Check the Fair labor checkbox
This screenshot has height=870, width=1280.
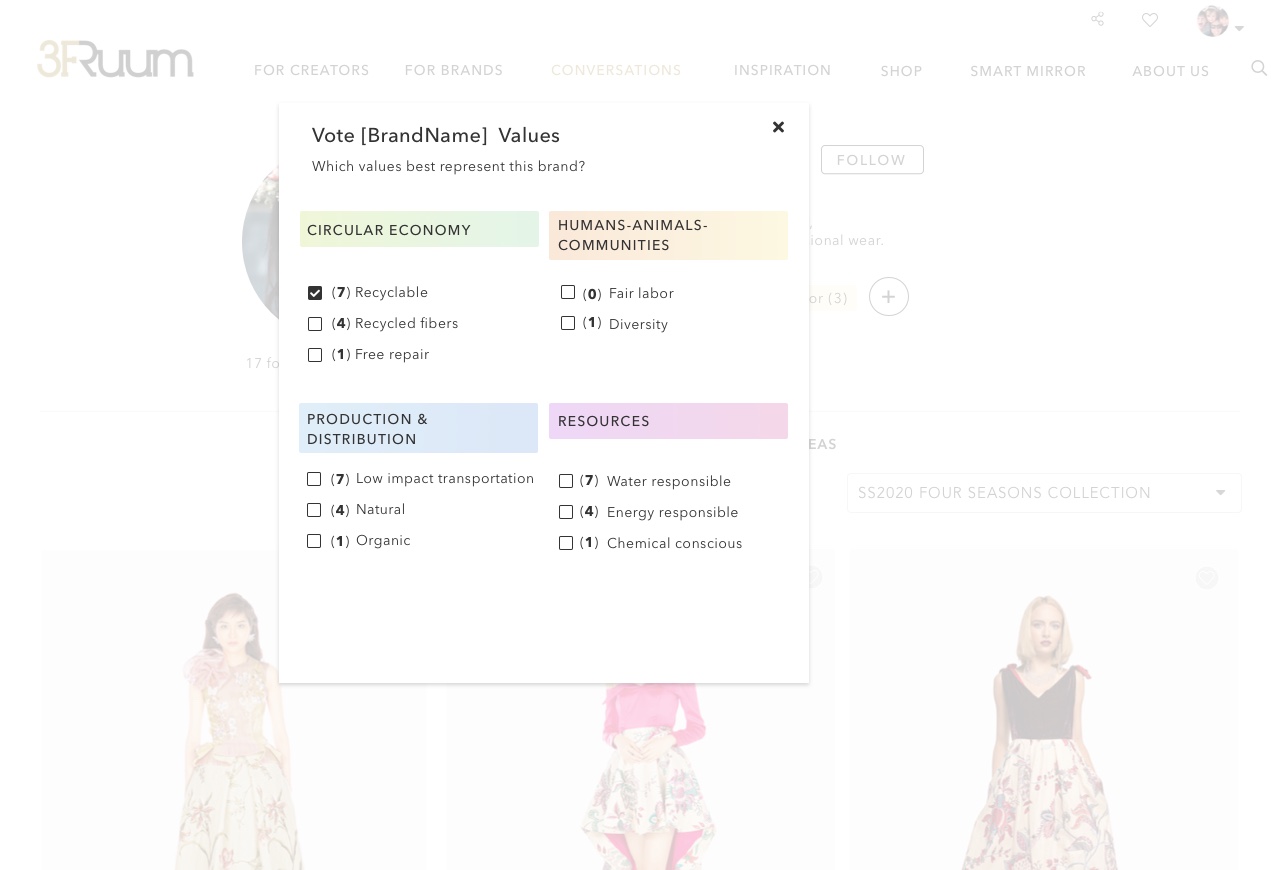point(568,292)
